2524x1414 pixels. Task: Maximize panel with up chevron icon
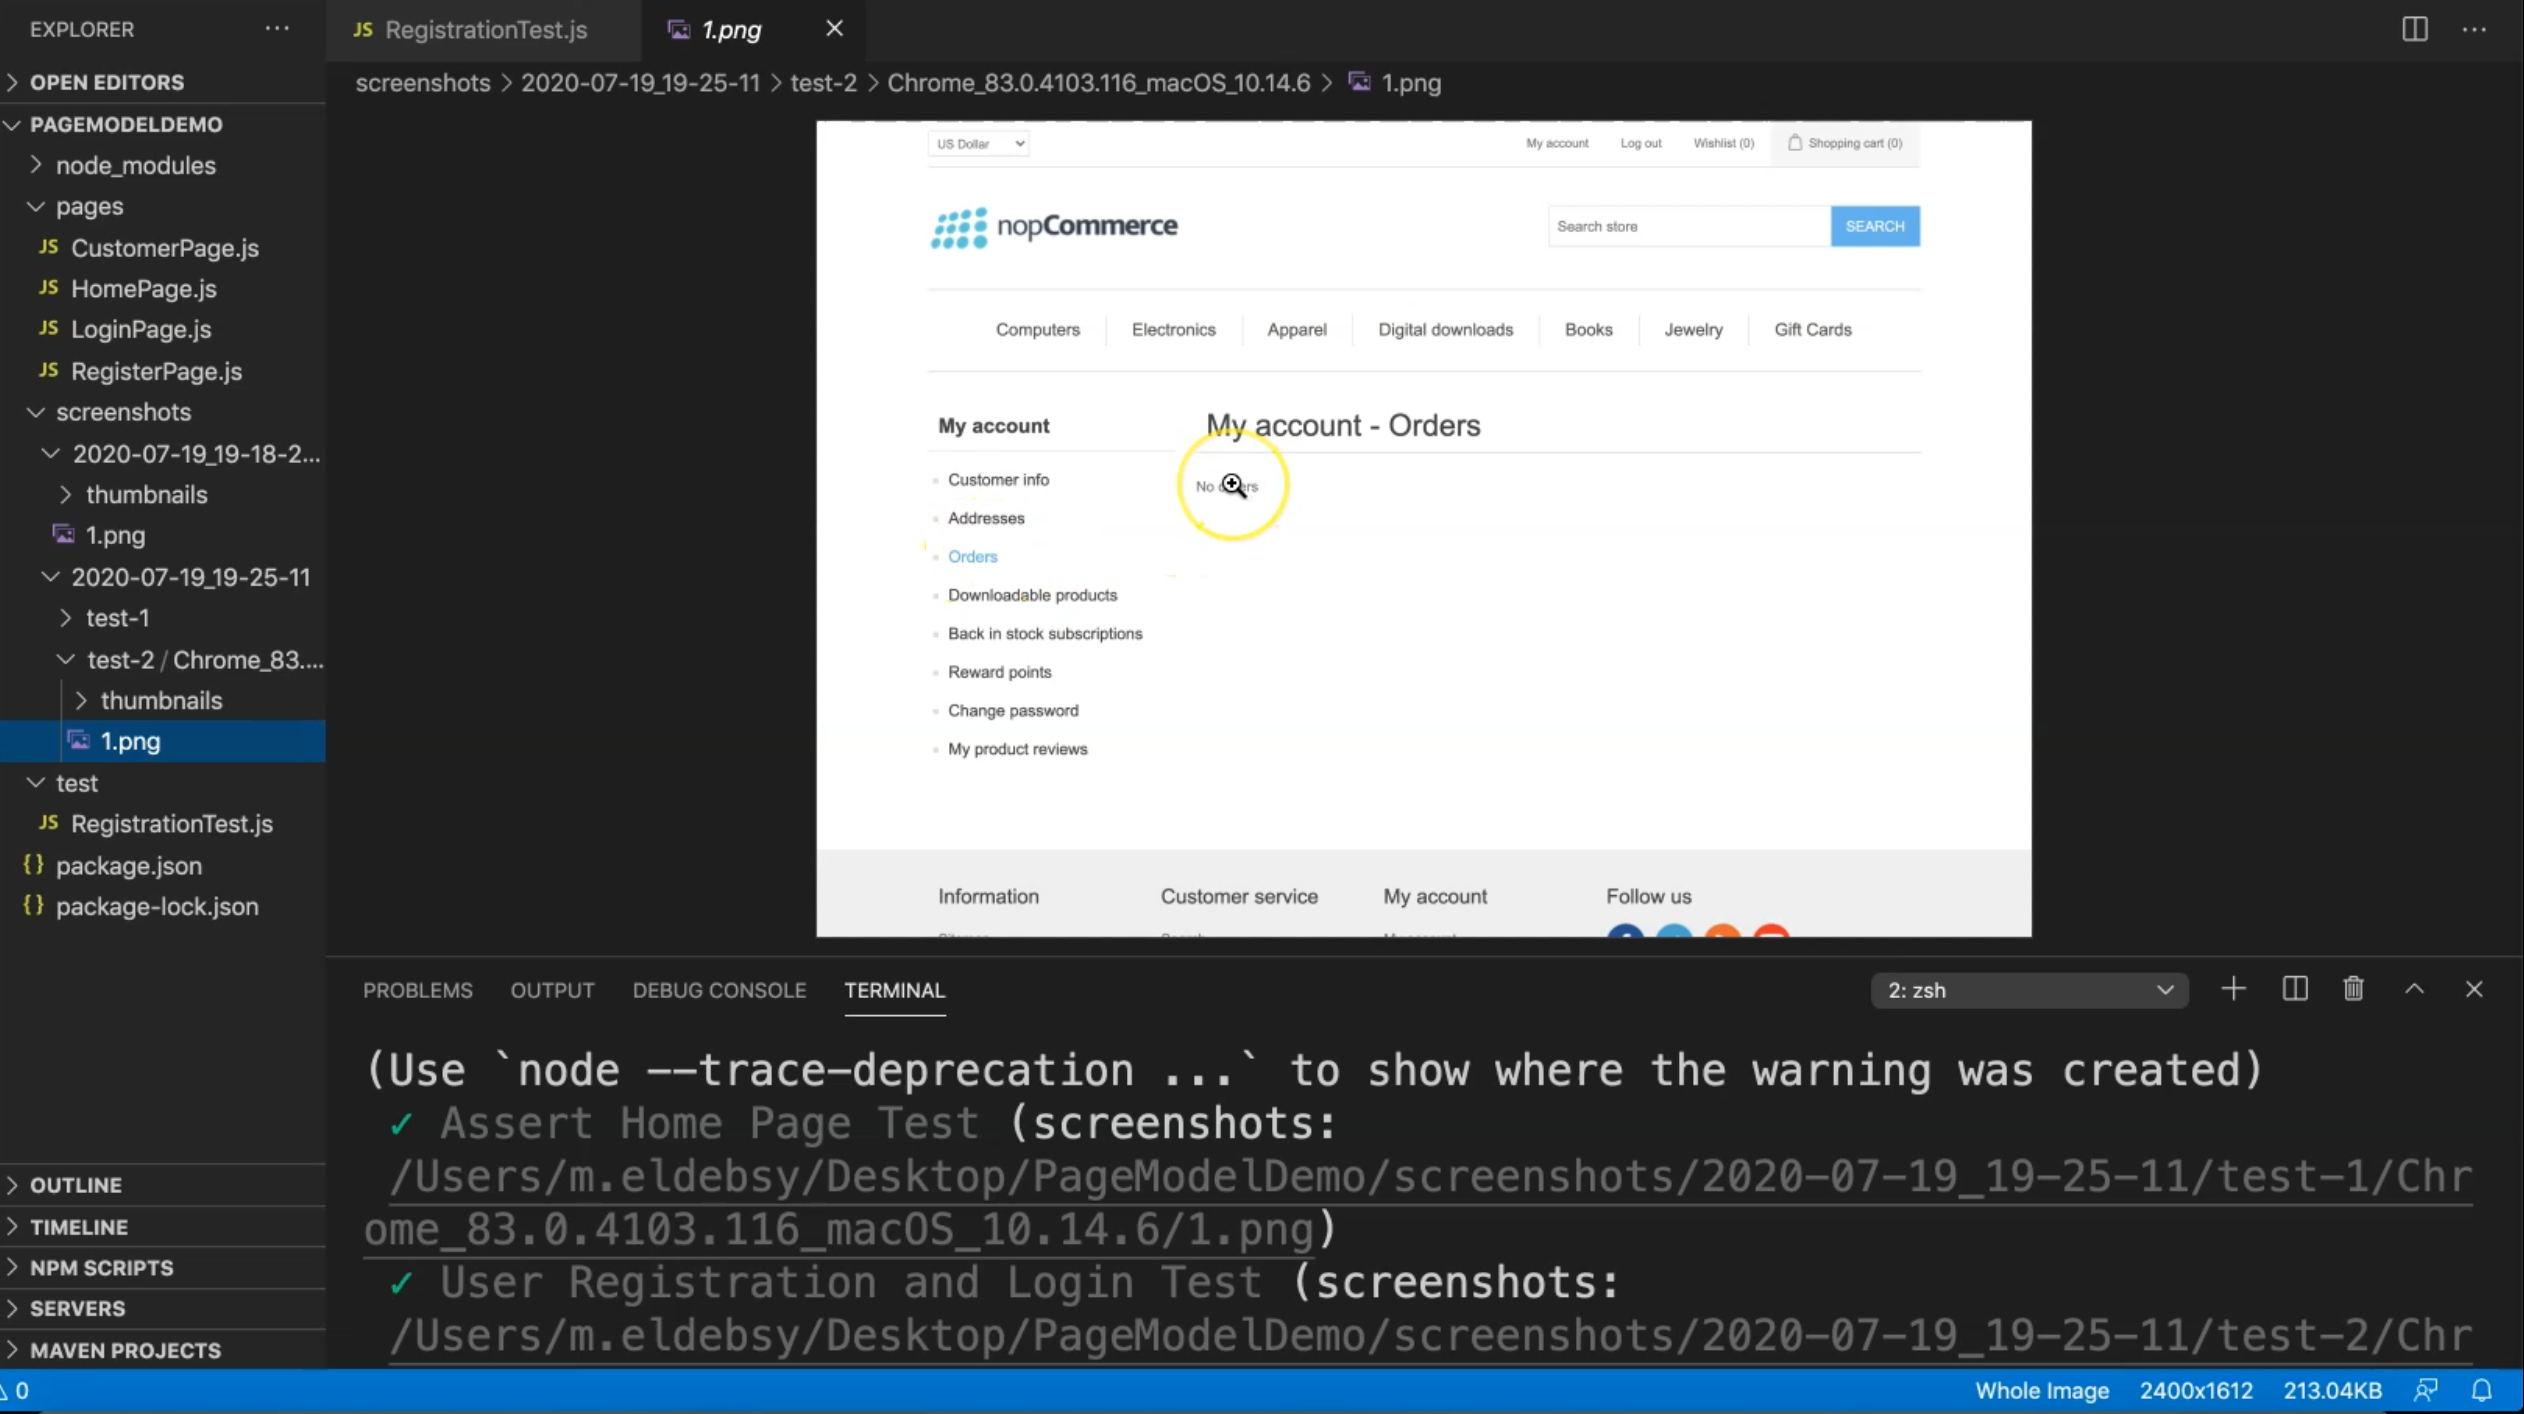[2414, 989]
